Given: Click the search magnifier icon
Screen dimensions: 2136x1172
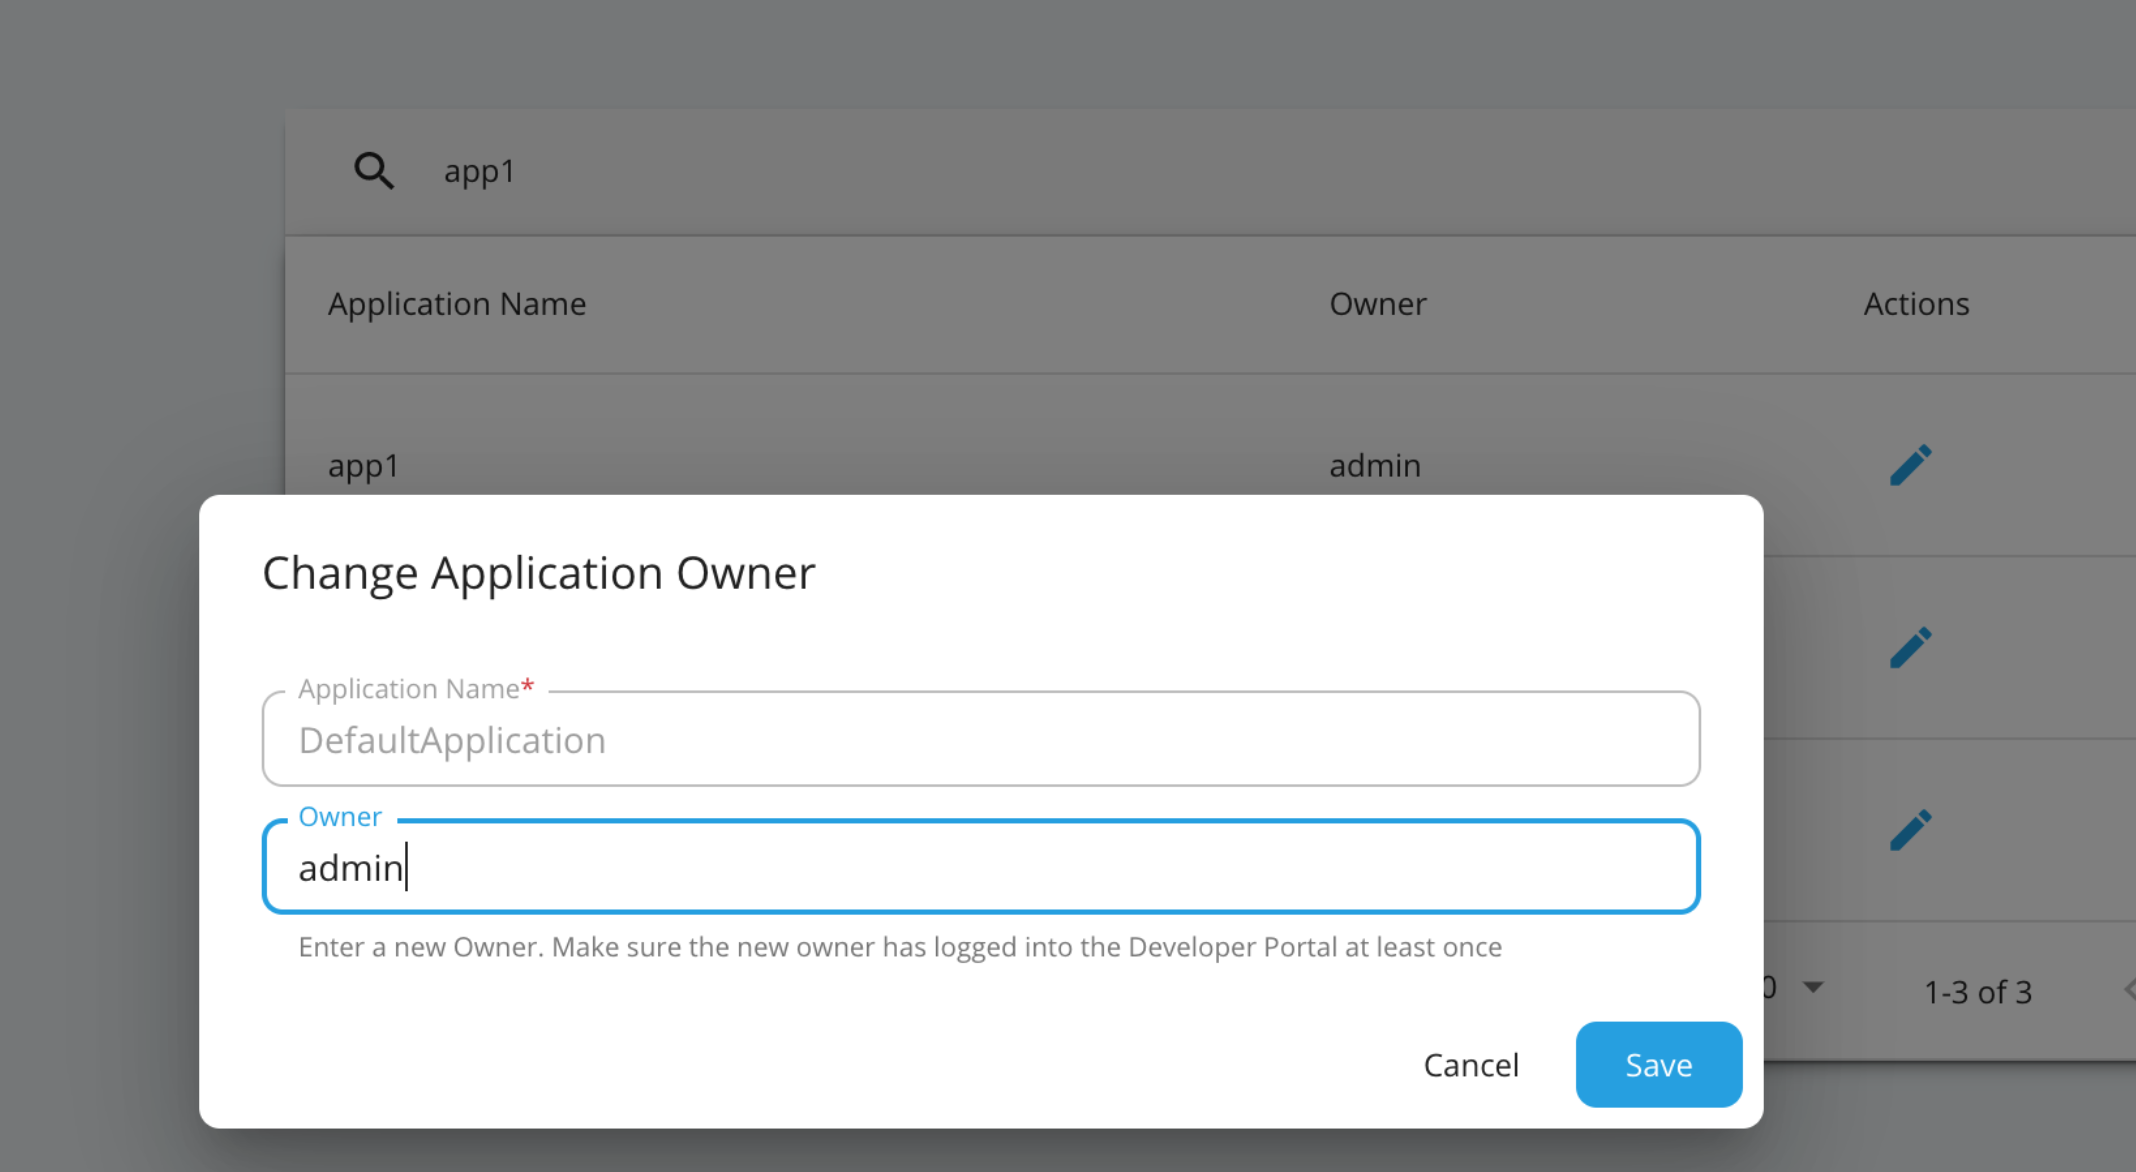Looking at the screenshot, I should pyautogui.click(x=373, y=170).
